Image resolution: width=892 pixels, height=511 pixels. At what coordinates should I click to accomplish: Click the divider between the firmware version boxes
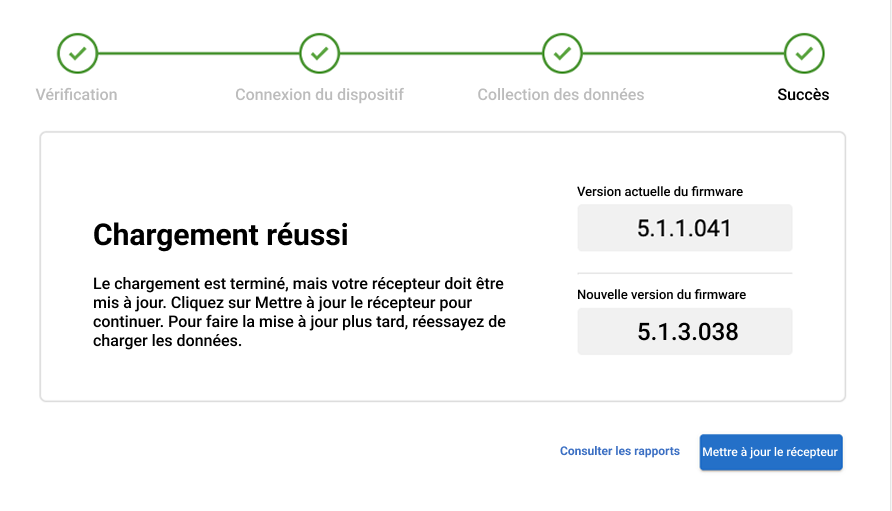click(x=684, y=273)
